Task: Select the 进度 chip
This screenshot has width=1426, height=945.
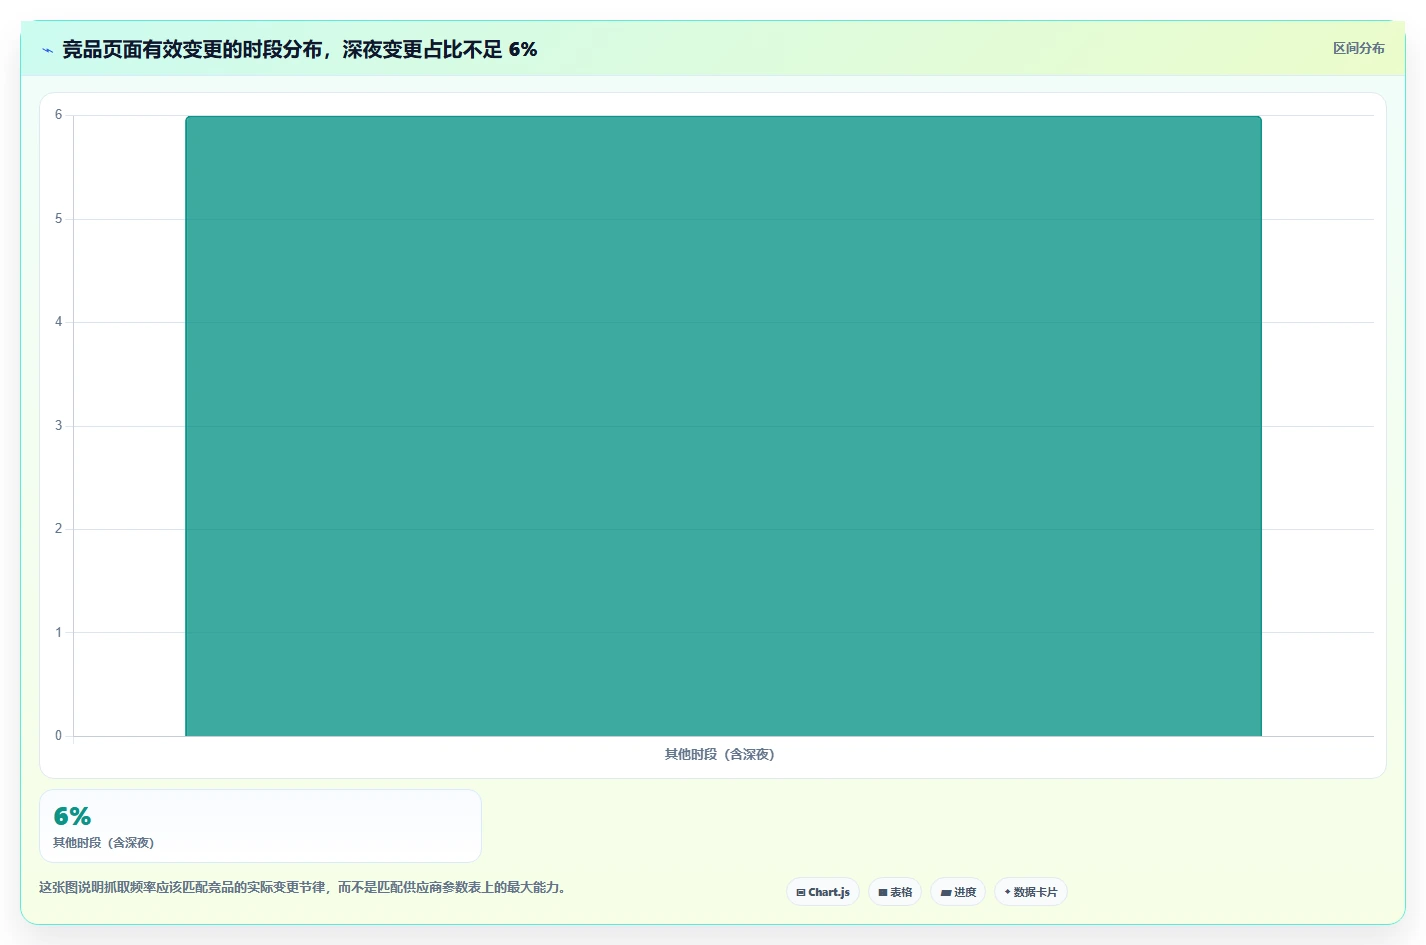Action: tap(958, 892)
